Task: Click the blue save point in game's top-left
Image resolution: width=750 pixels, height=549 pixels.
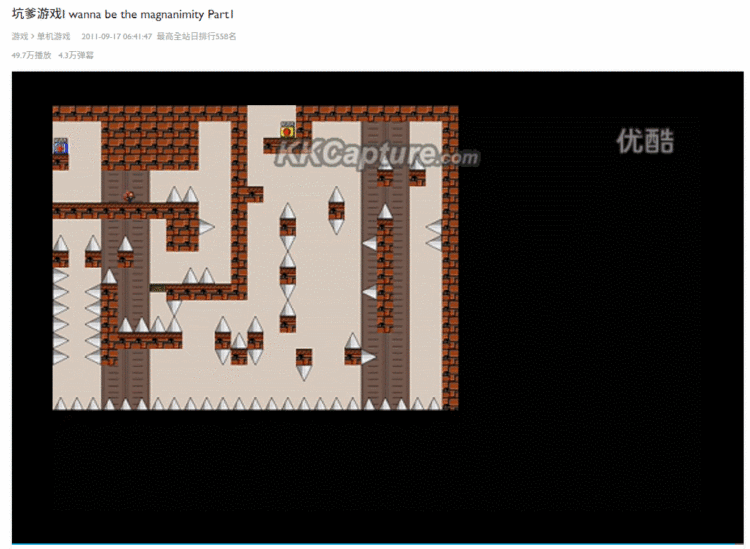Action: [60, 146]
